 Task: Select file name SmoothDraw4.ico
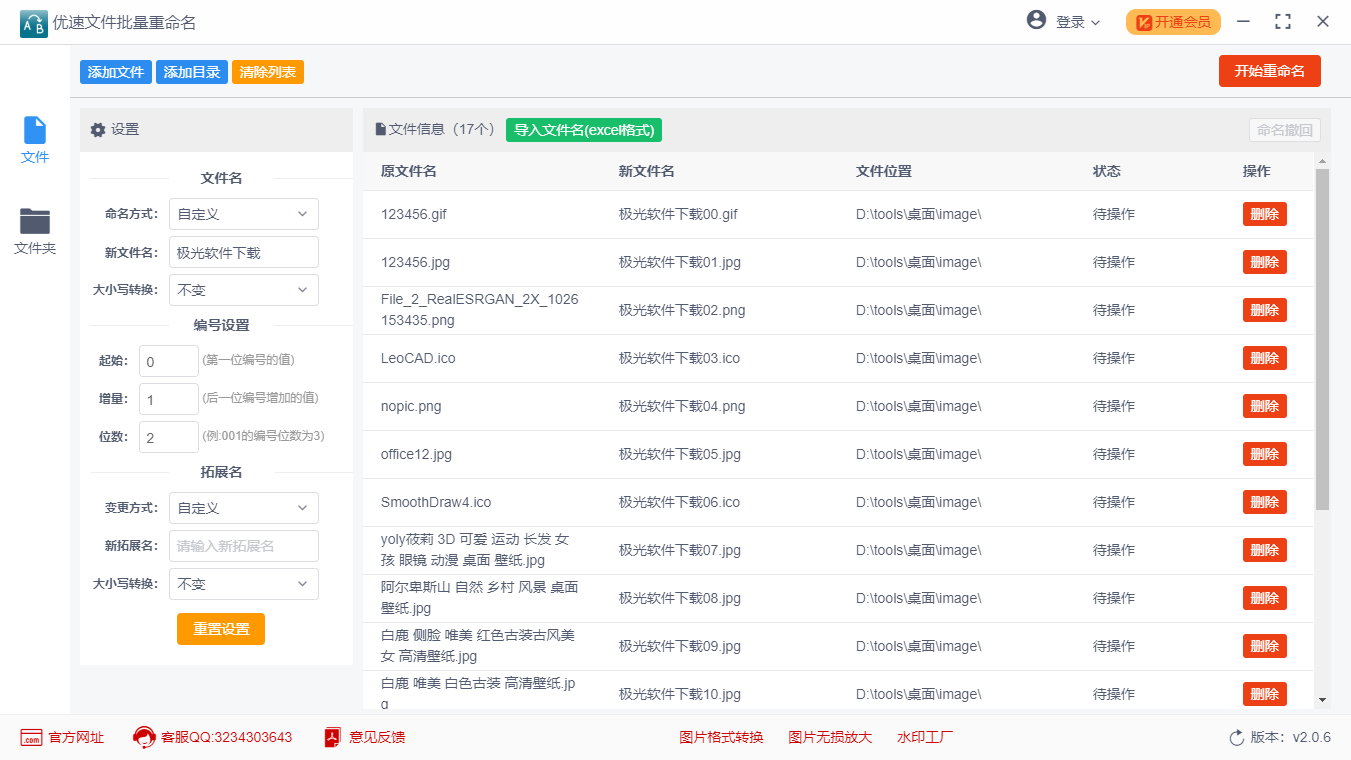[436, 502]
